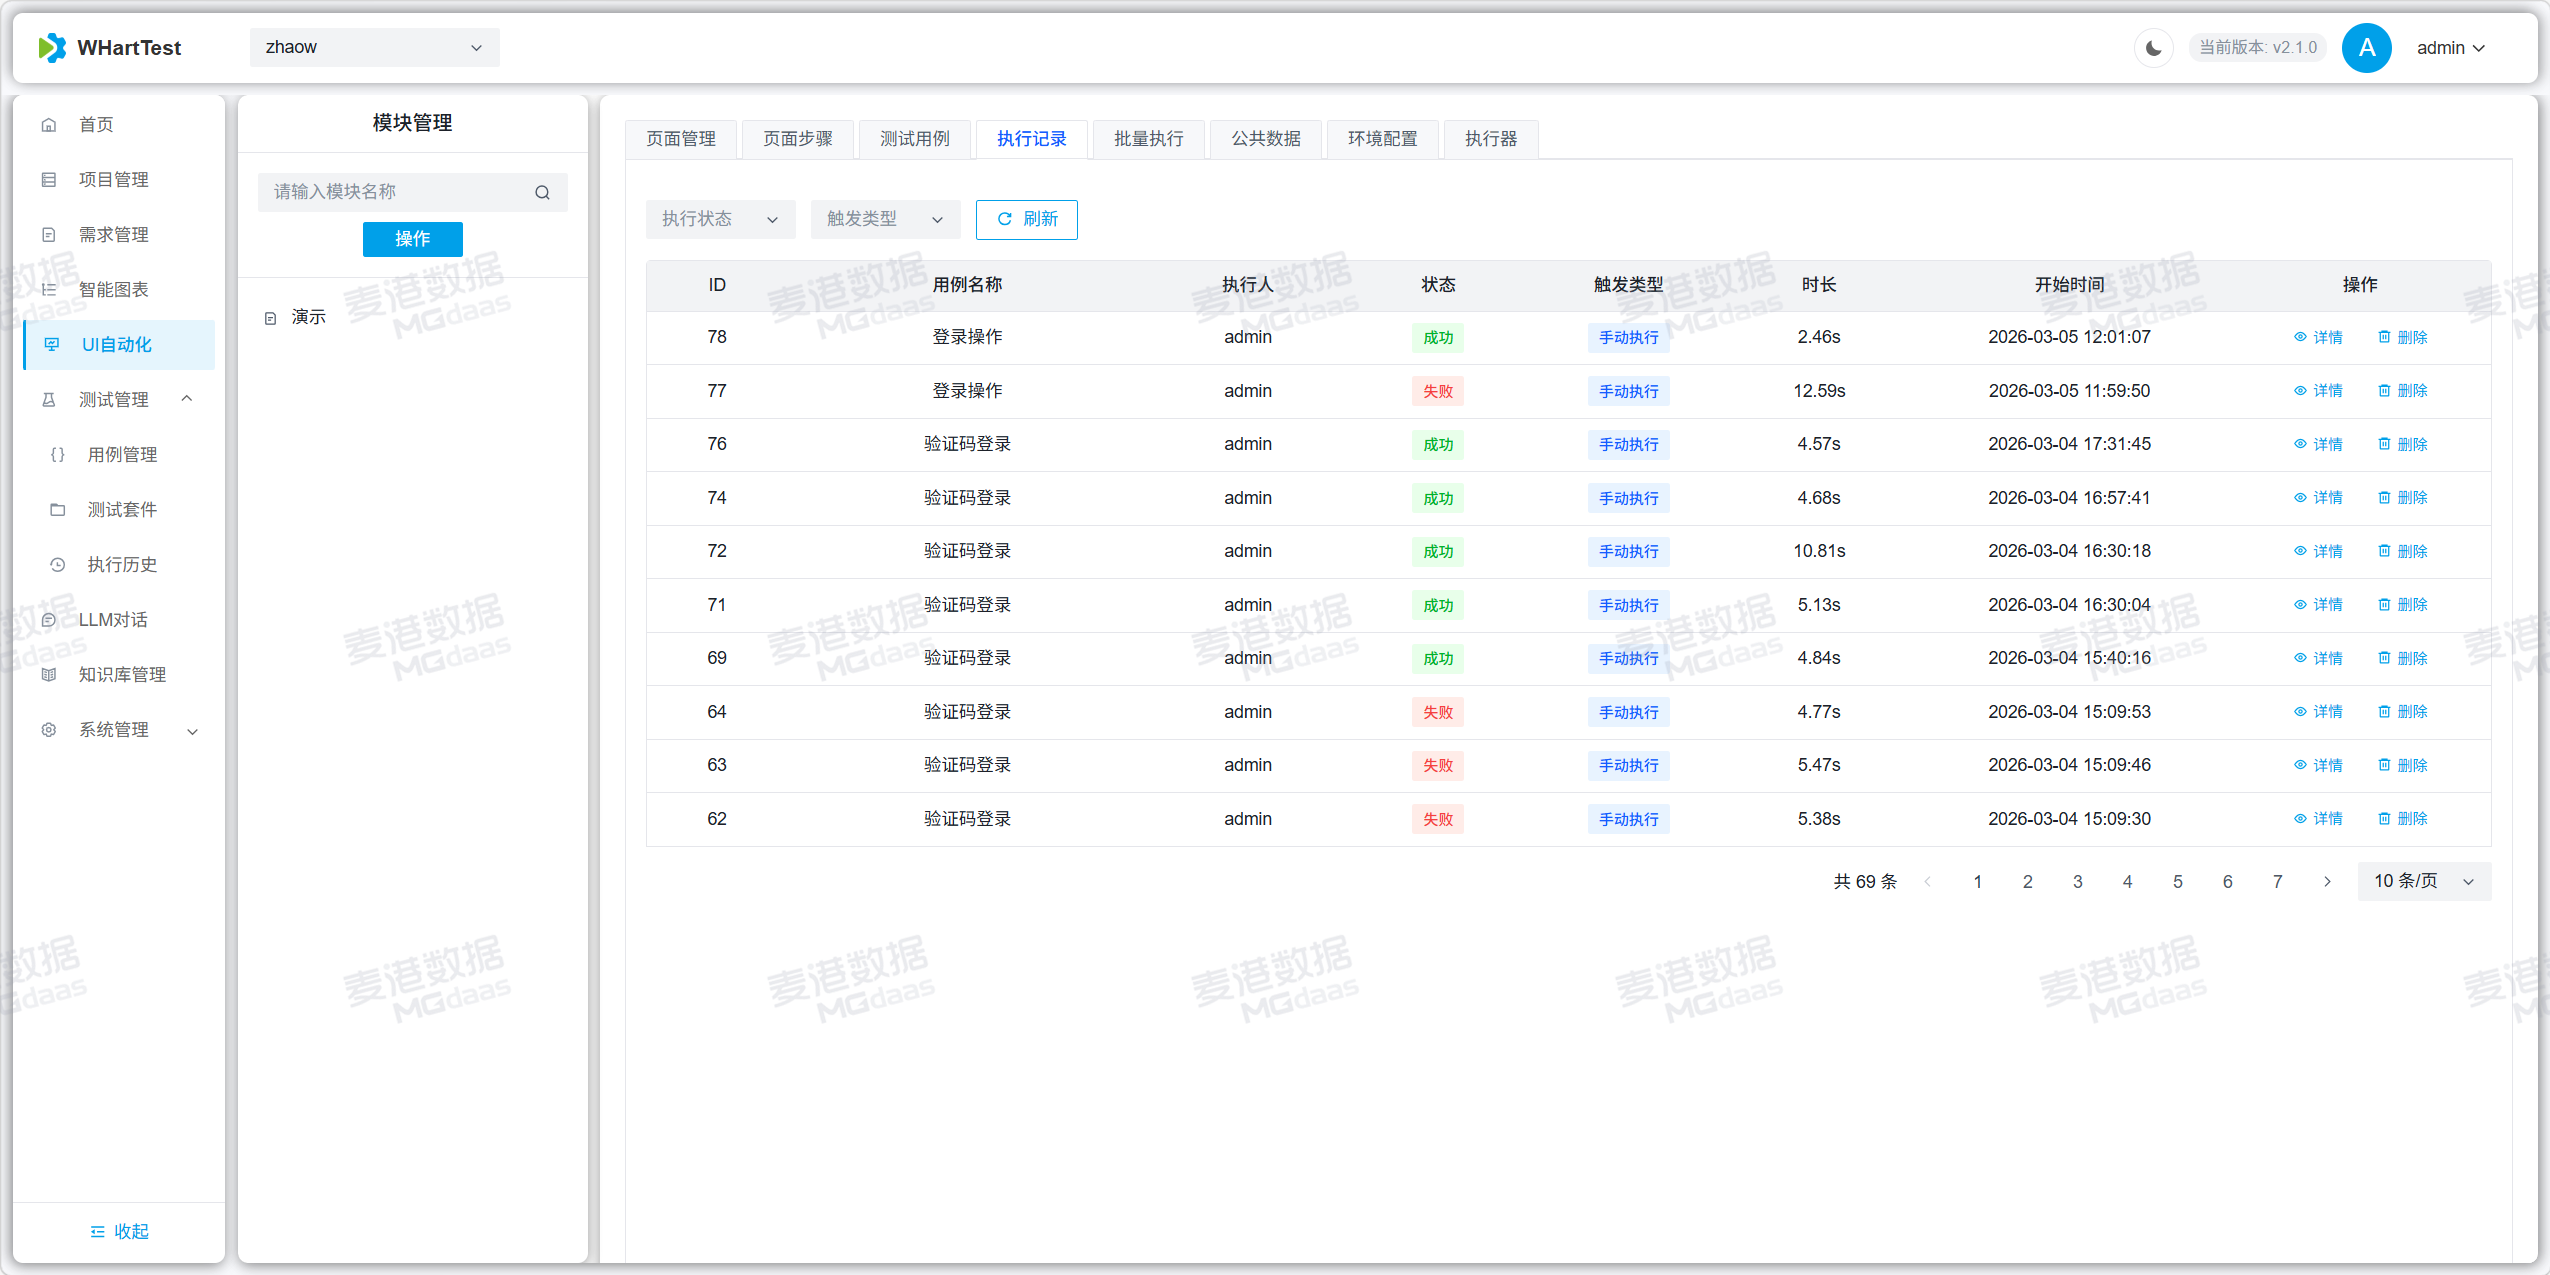Click the WHartTest logo icon
Viewport: 2550px width, 1275px height.
[52, 48]
